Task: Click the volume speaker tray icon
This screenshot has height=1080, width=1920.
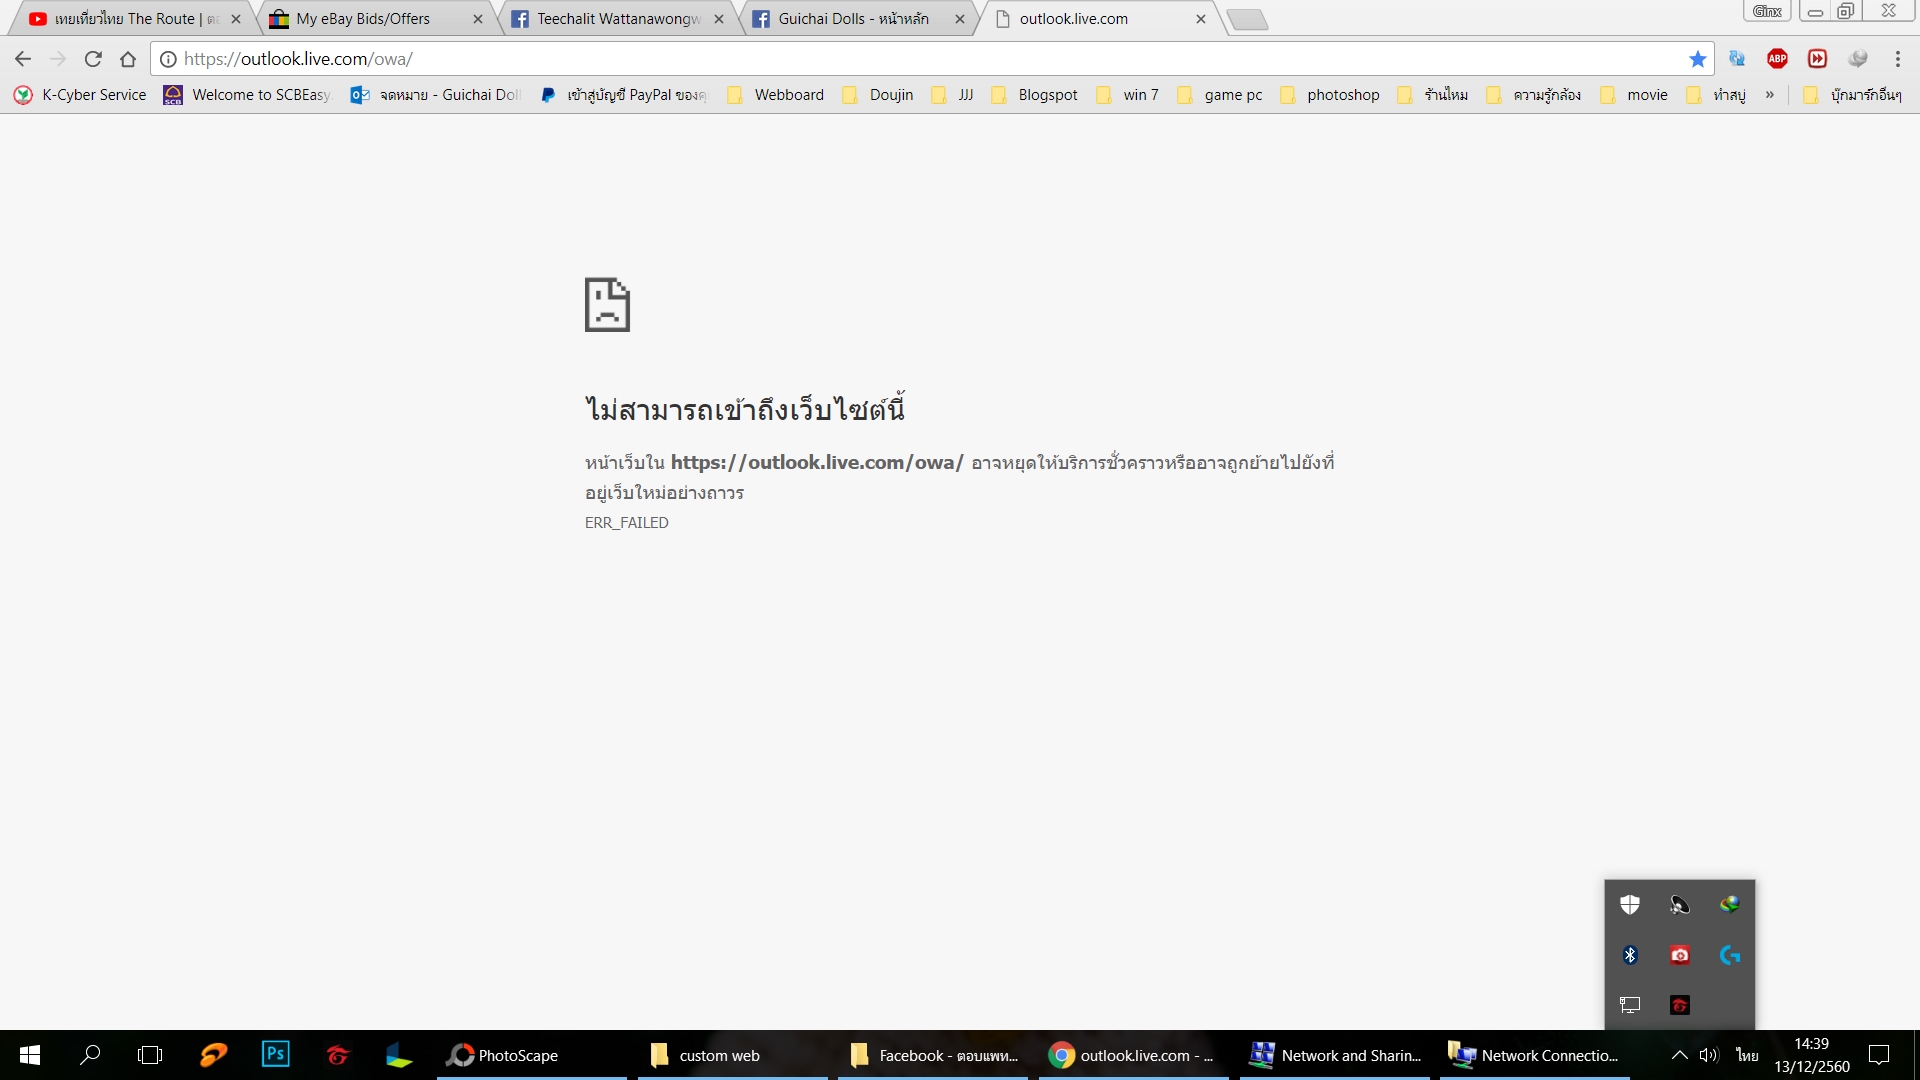Action: click(1708, 1055)
